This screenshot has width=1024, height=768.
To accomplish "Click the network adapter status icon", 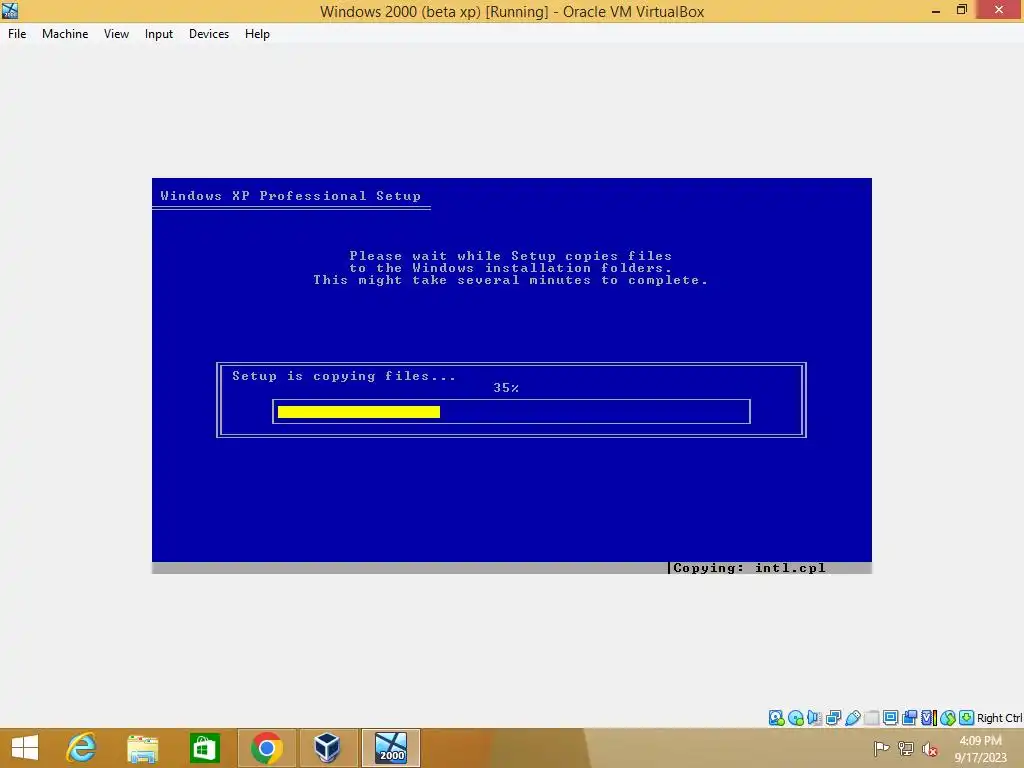I will [833, 718].
